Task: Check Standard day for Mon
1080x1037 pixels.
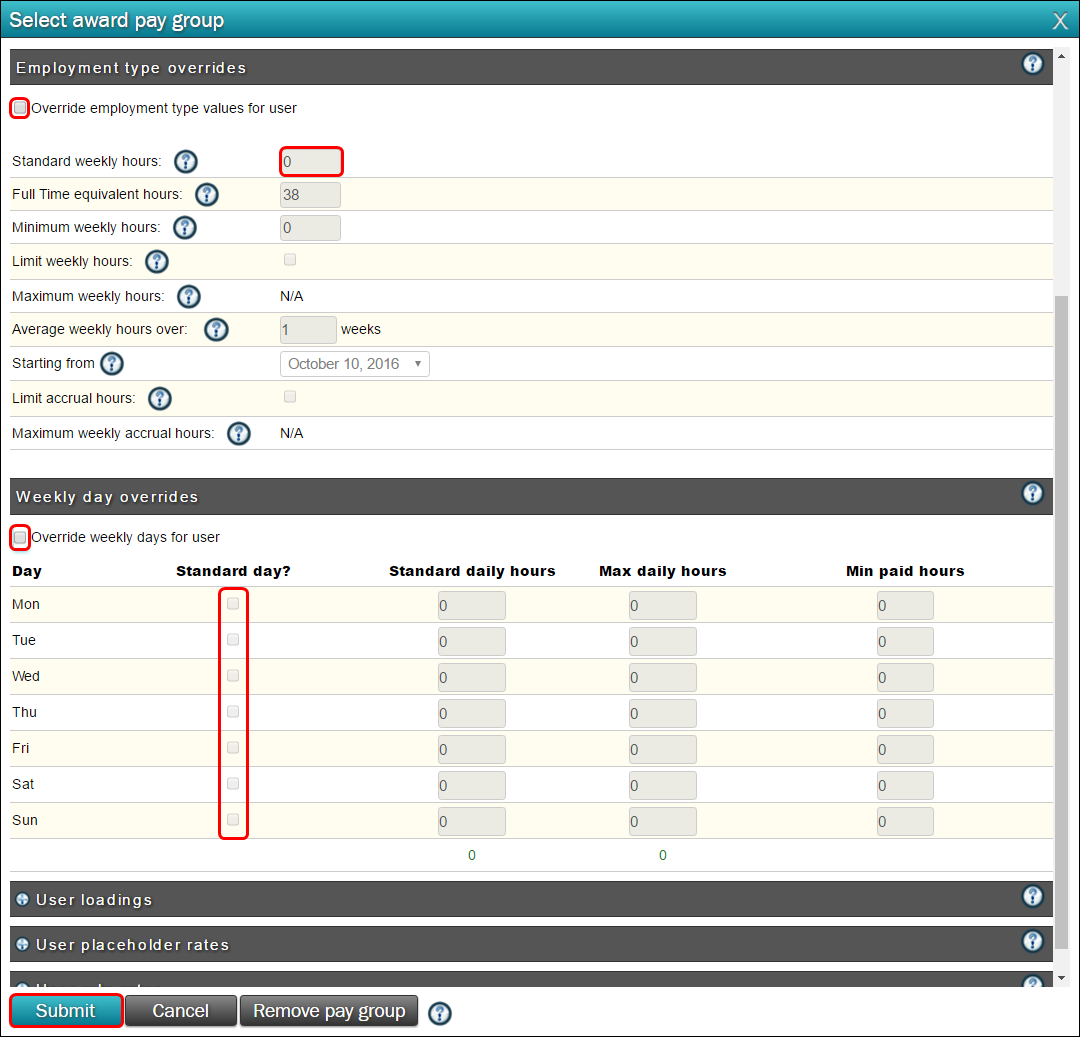Action: pos(233,604)
